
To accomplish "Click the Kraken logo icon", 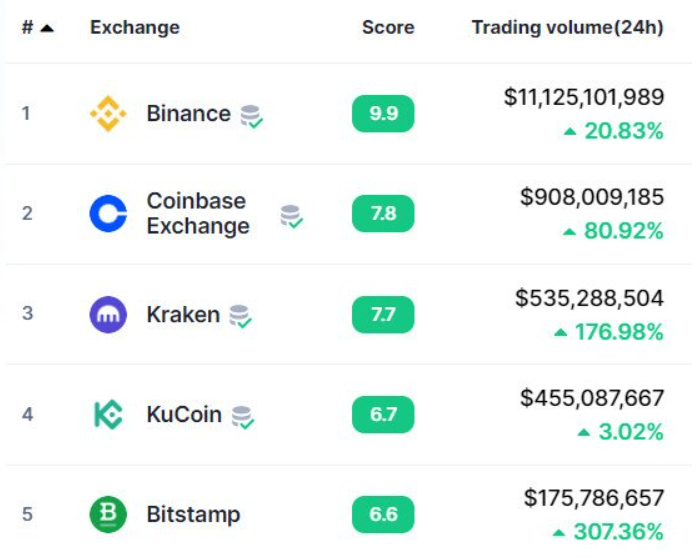I will pos(108,314).
